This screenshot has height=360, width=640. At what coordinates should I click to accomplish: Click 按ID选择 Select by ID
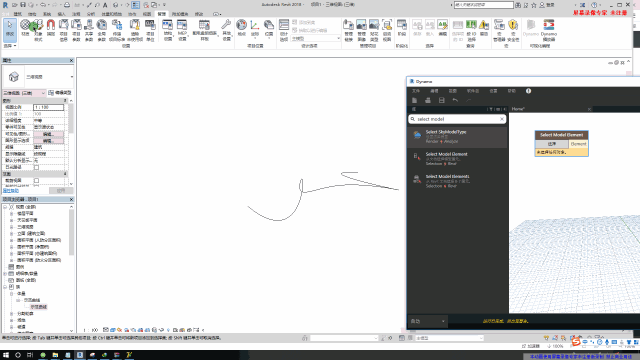(x=471, y=30)
